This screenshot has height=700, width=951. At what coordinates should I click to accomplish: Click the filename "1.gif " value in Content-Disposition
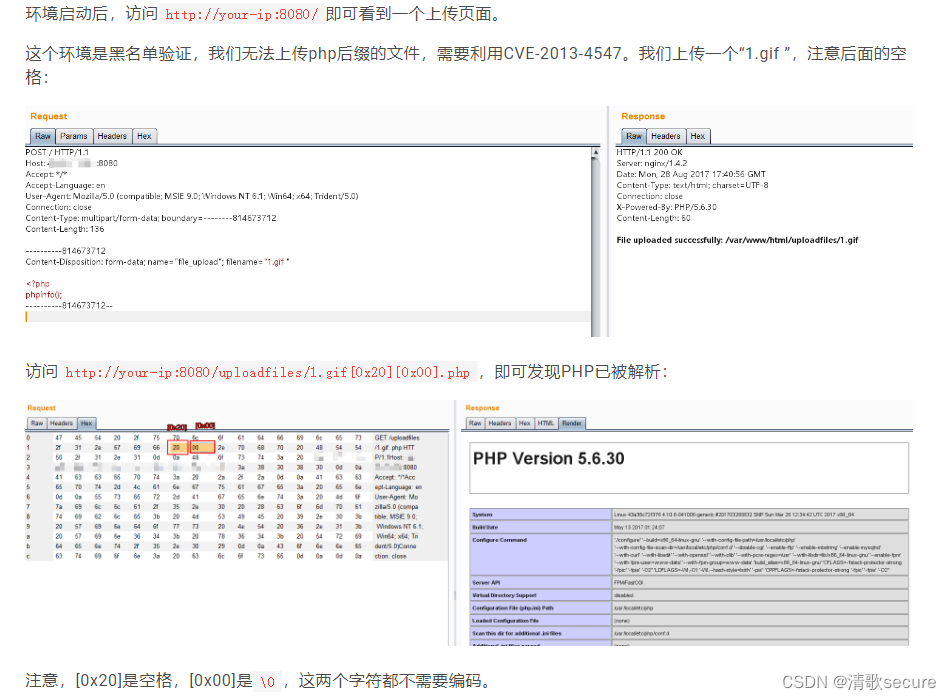[277, 262]
